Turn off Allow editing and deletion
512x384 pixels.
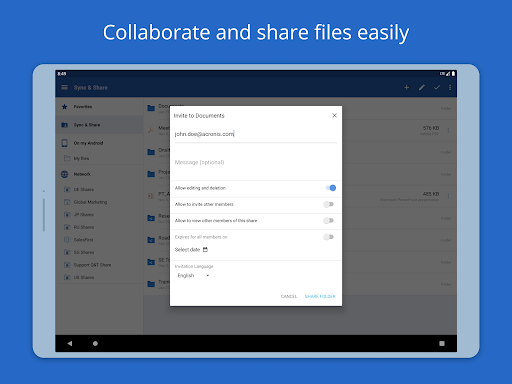pyautogui.click(x=331, y=188)
